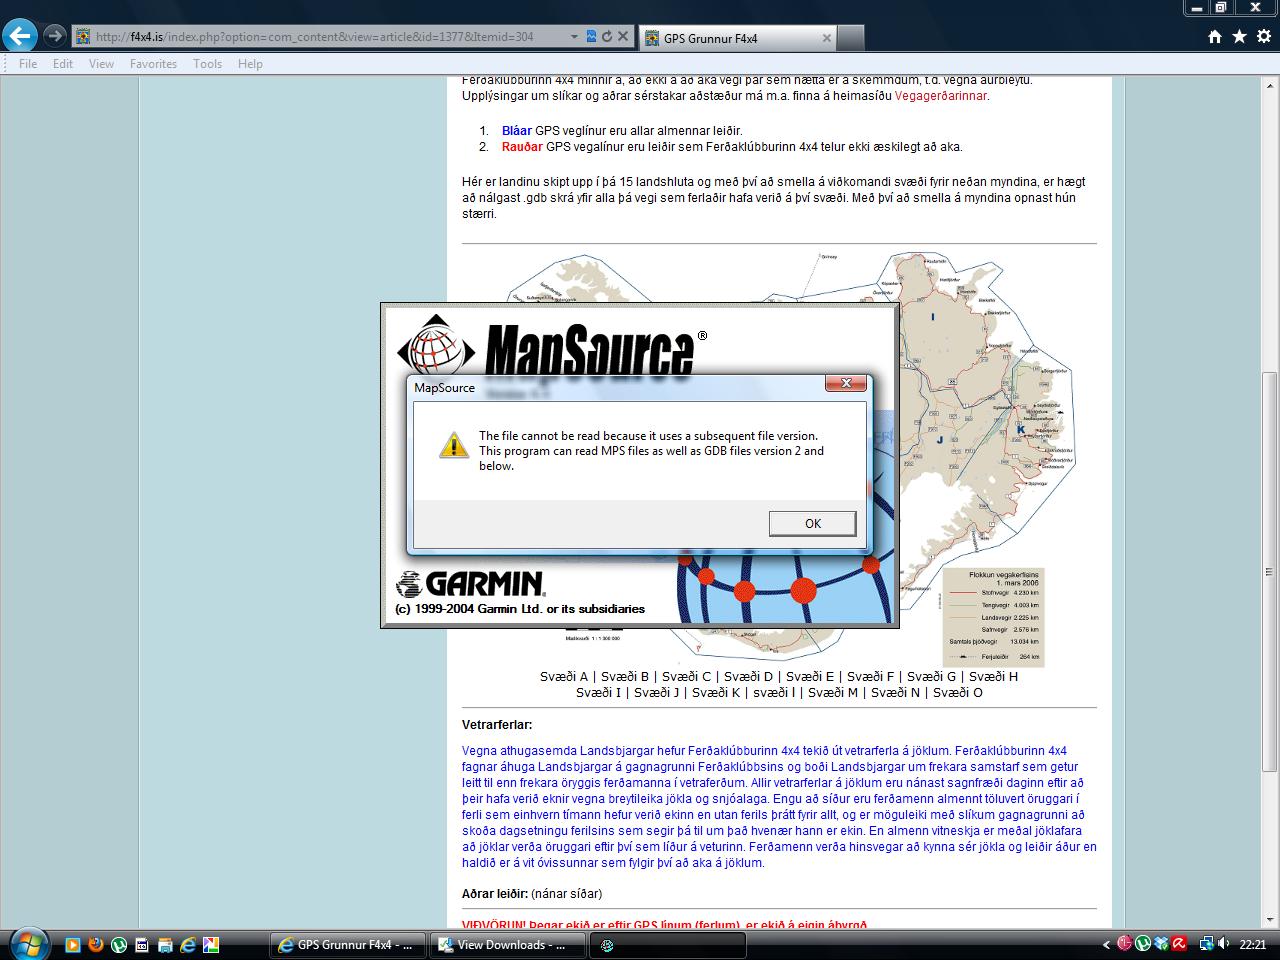Open the Tools menu in menu bar
1280x960 pixels.
[207, 64]
